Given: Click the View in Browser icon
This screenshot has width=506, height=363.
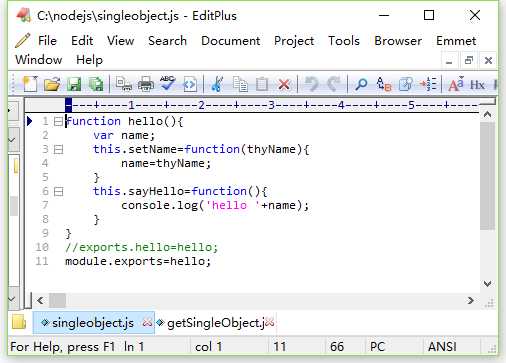Looking at the screenshot, I should pos(190,84).
